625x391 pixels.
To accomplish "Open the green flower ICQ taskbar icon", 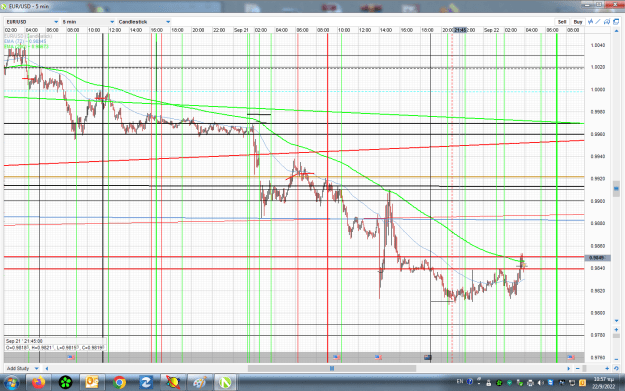I will click(65, 383).
